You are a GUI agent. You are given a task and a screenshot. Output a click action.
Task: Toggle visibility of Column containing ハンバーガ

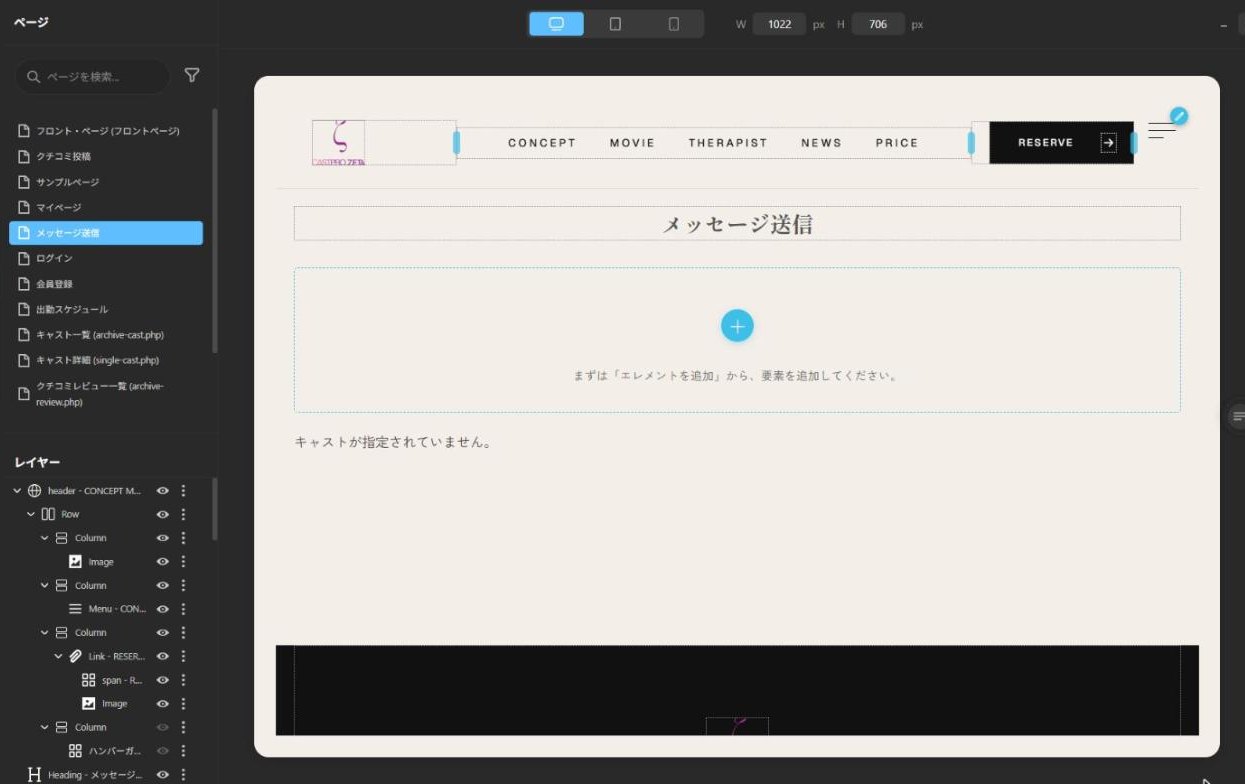[163, 728]
